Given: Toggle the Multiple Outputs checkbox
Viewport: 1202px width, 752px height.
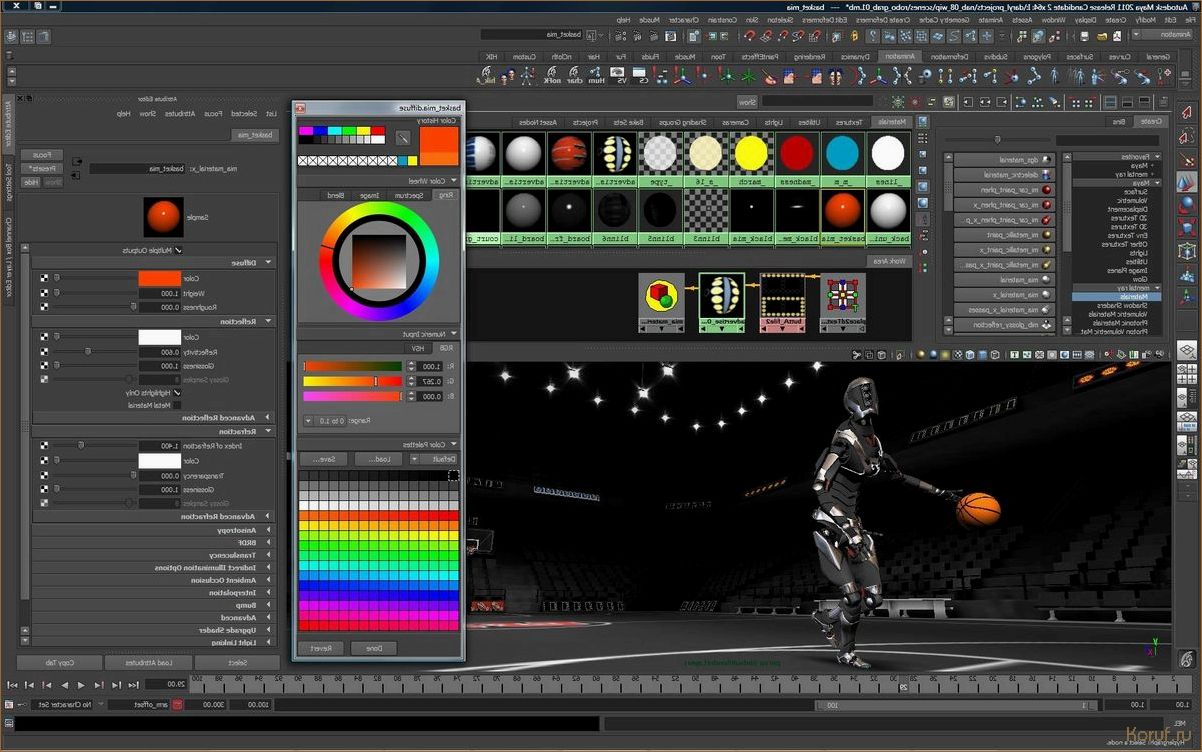Looking at the screenshot, I should pos(179,250).
